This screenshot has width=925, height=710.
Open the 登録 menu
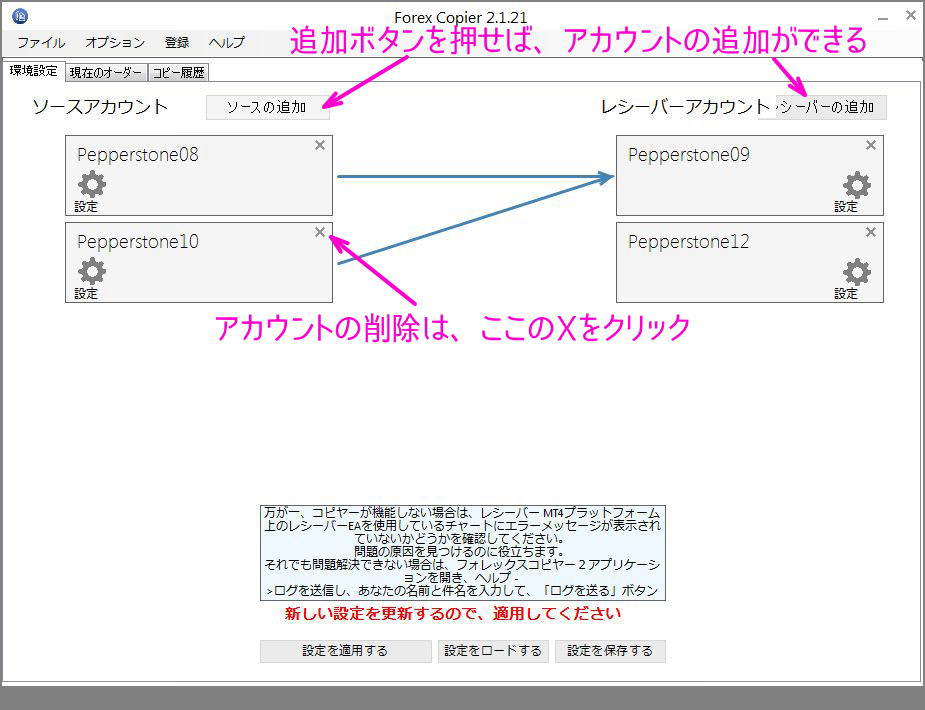point(177,42)
